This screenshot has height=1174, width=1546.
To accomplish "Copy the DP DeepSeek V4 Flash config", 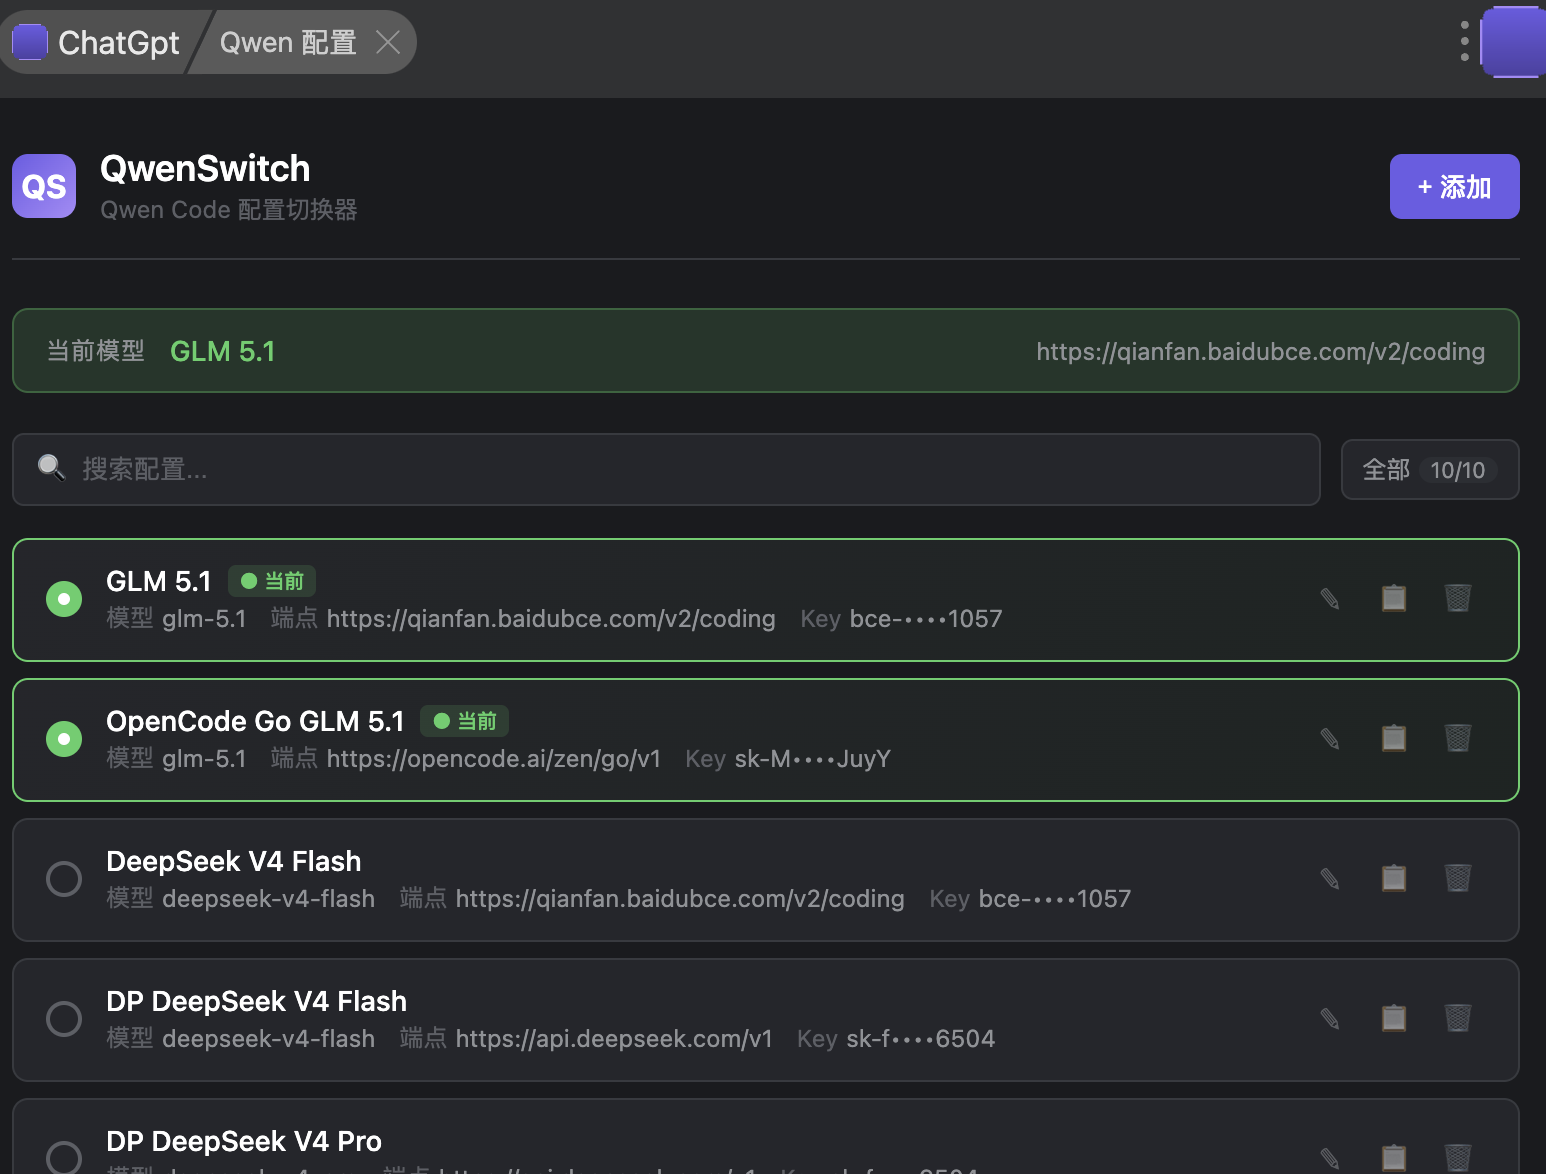I will [x=1394, y=1019].
